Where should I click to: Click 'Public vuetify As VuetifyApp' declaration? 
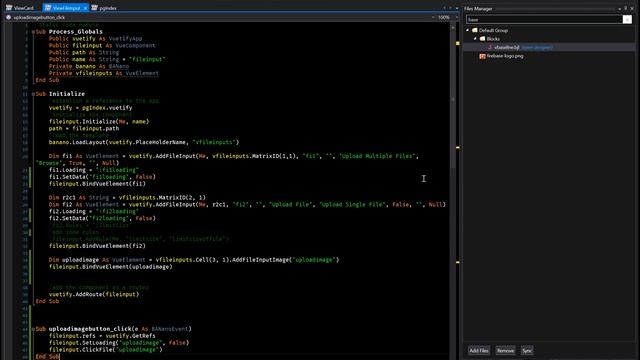[96, 39]
